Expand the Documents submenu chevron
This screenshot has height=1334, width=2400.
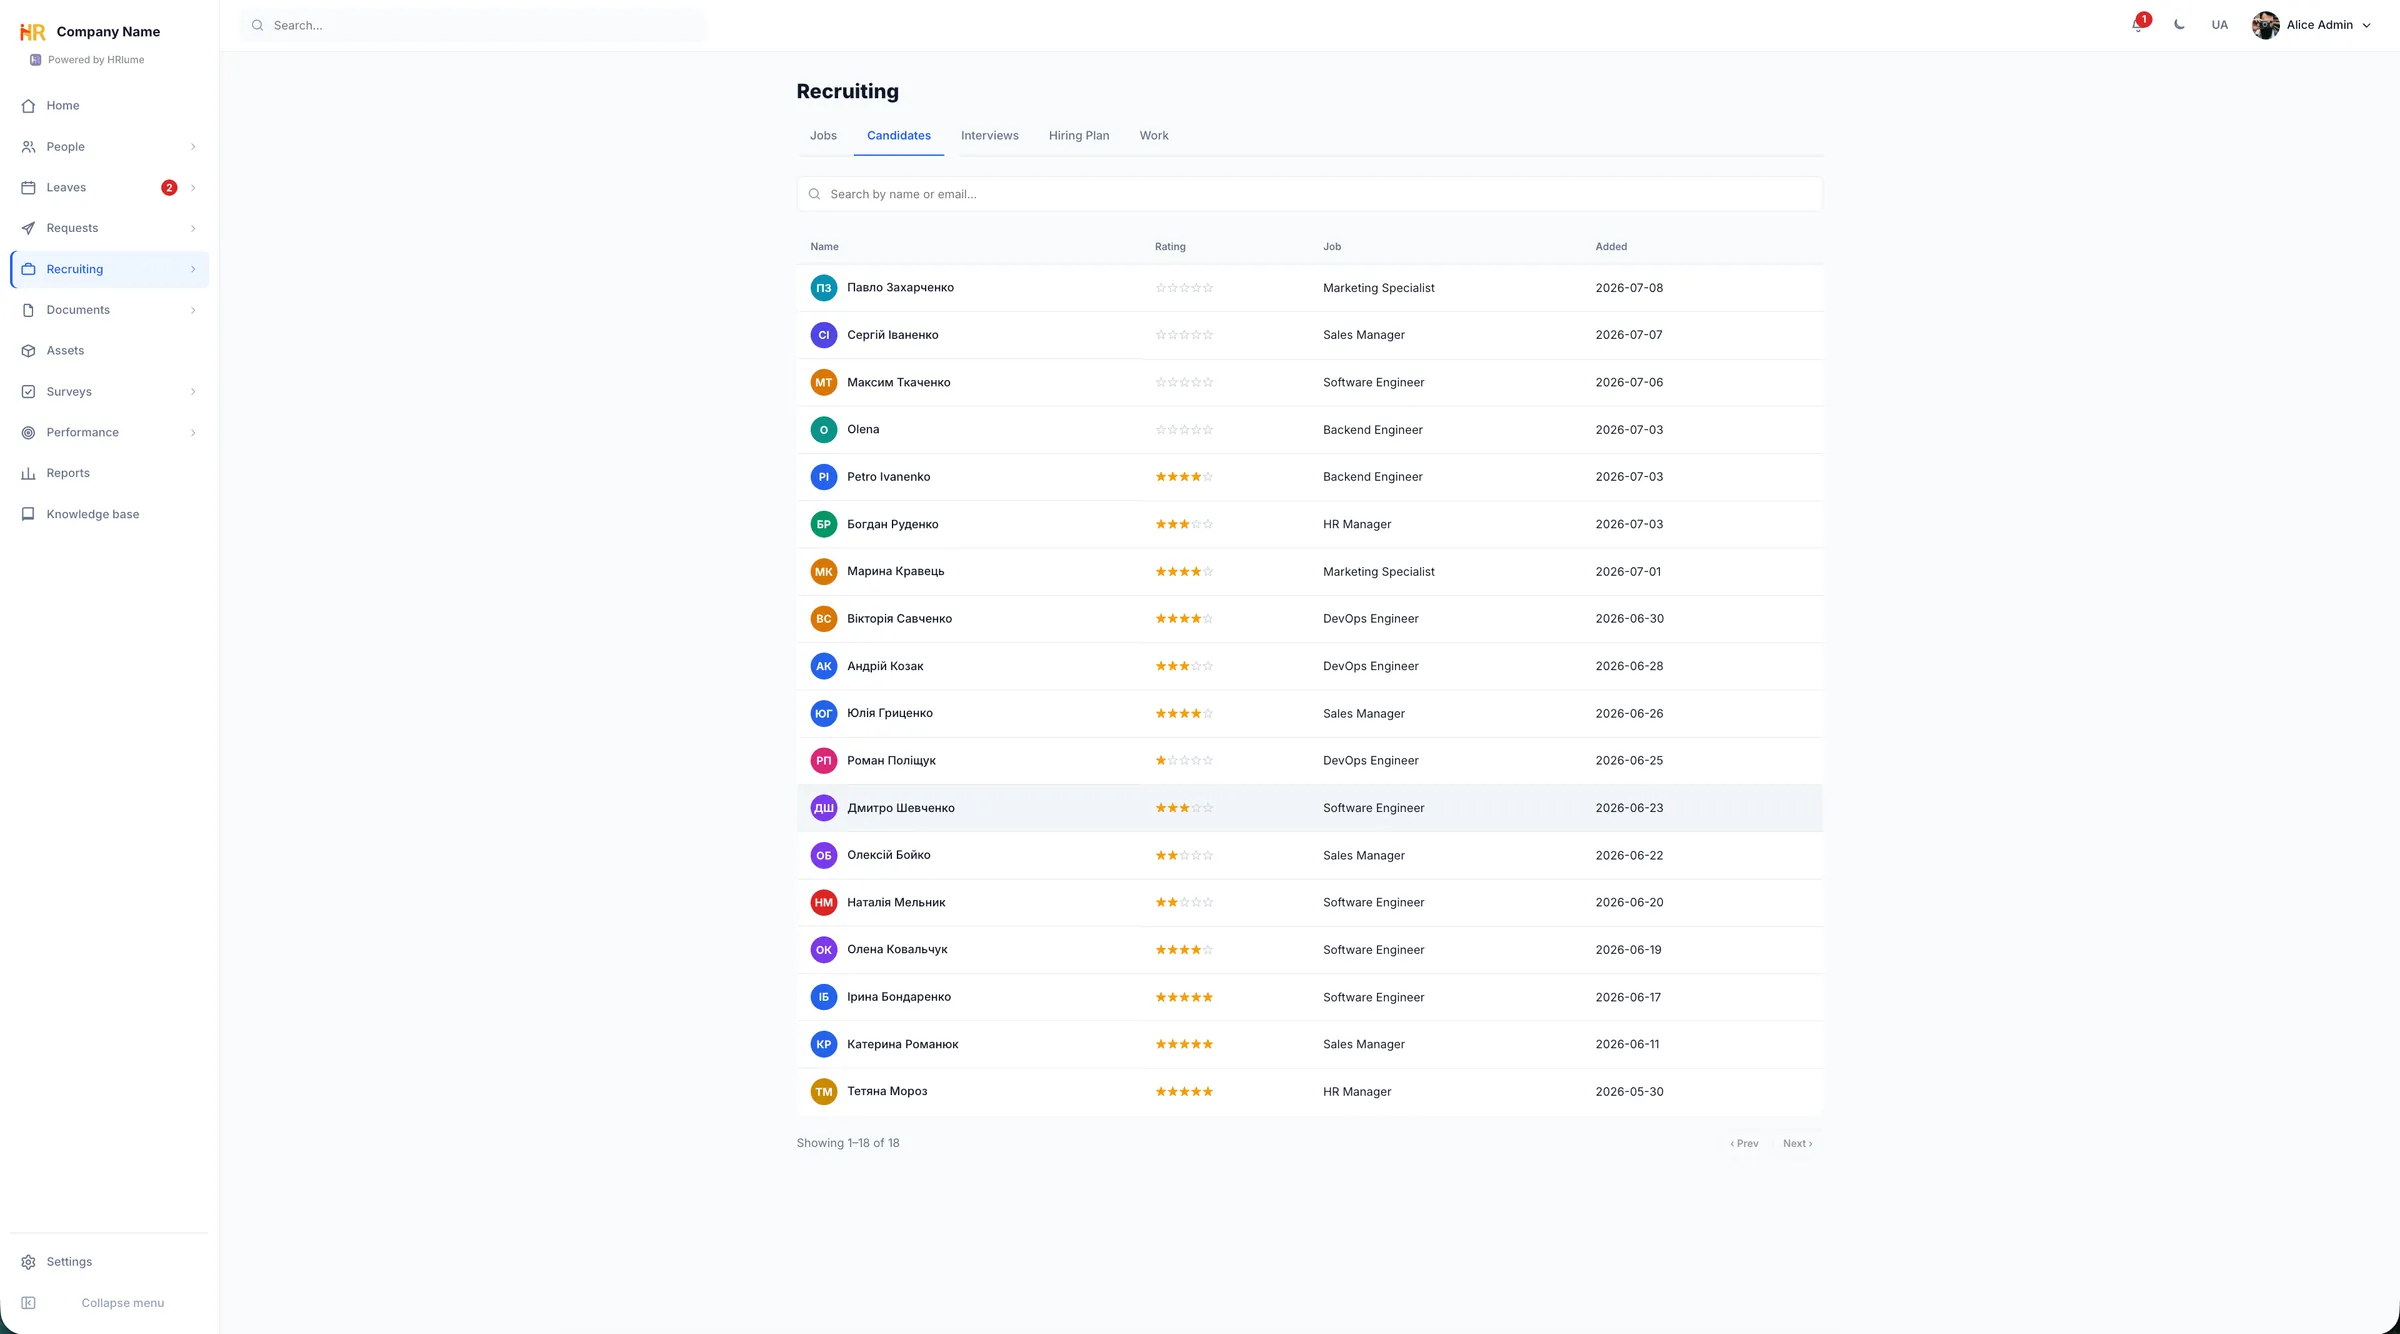click(193, 310)
